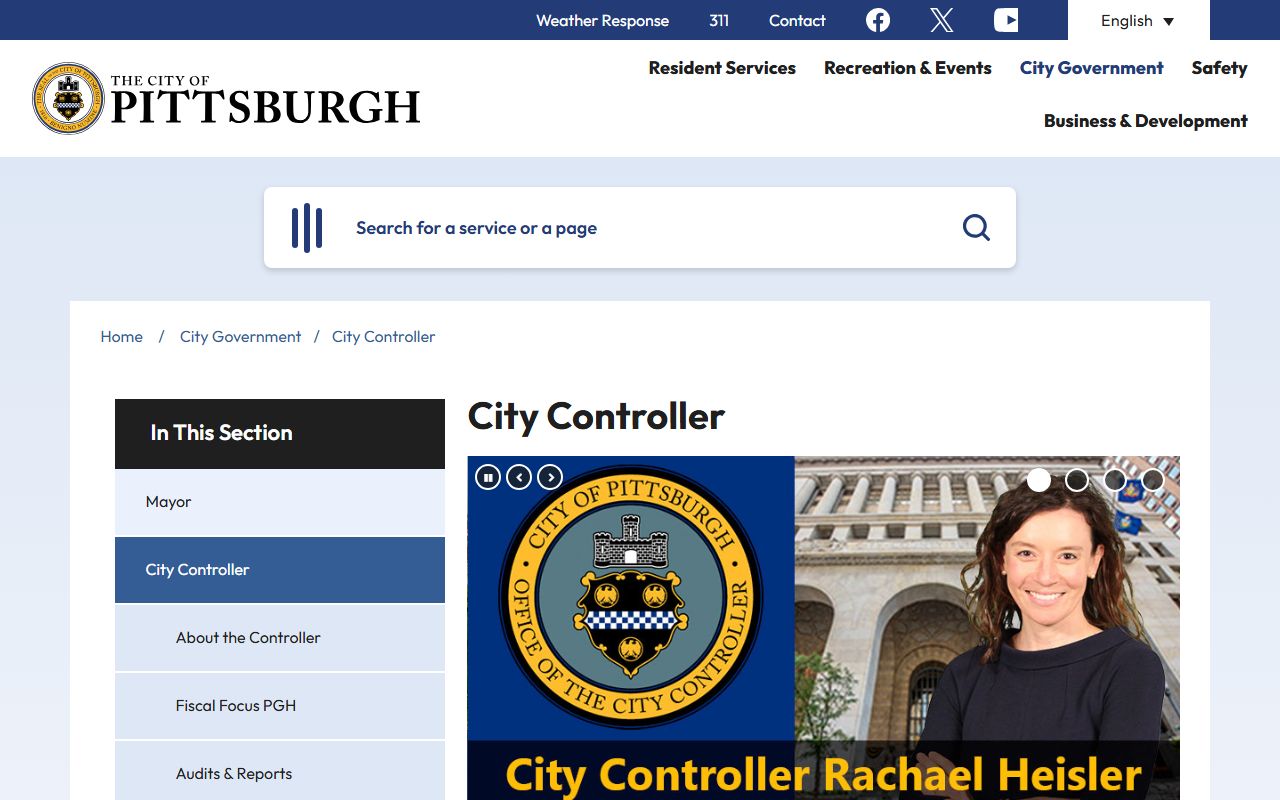Go to previous carousel slide
This screenshot has height=800, width=1280.
[519, 477]
